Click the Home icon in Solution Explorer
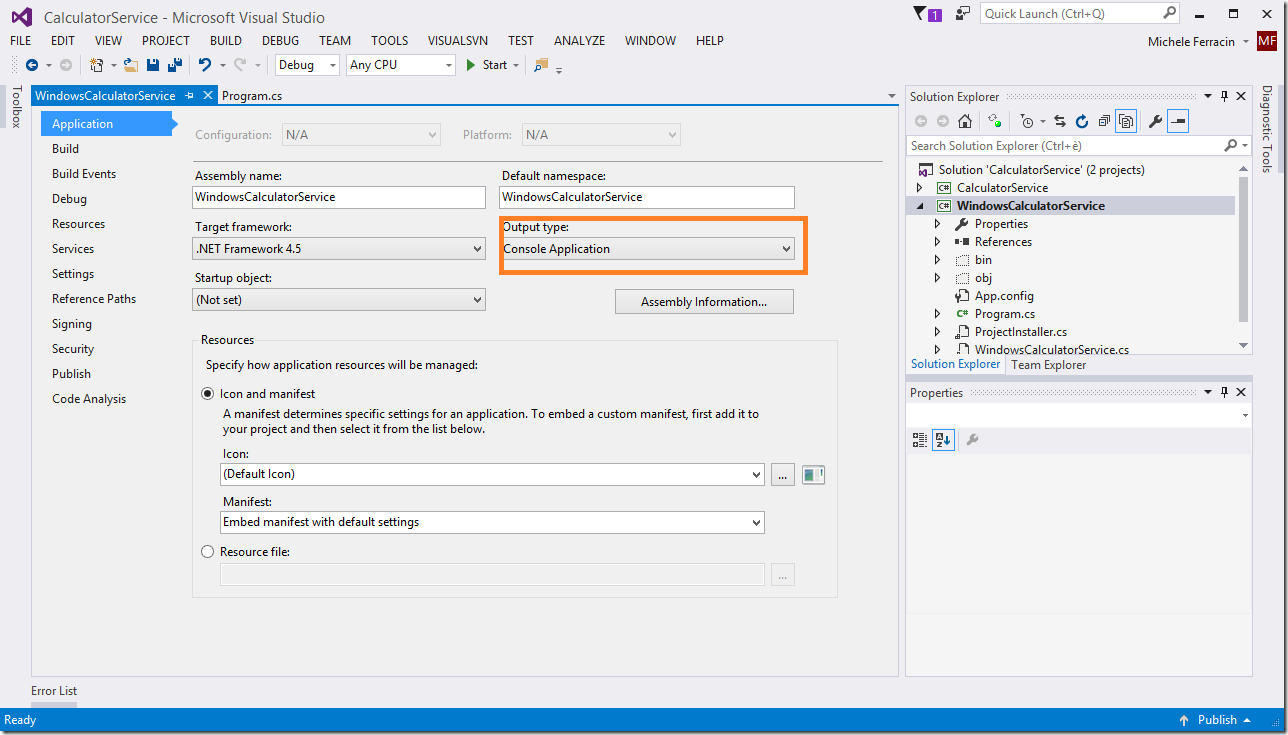Screen dimensions: 1288x735 (964, 121)
